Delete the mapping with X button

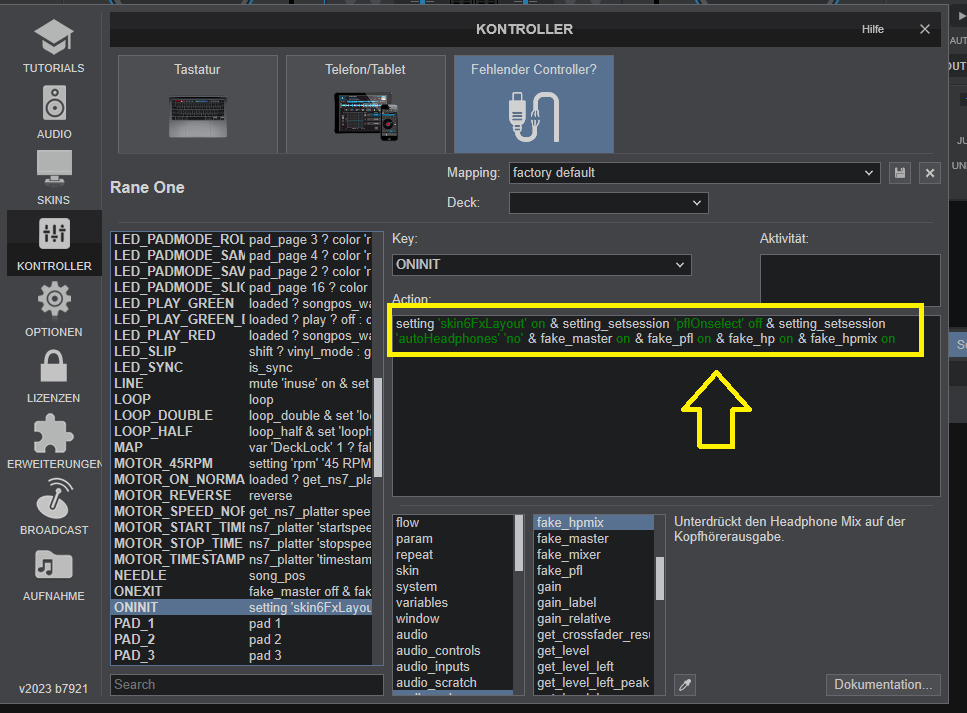click(x=930, y=173)
